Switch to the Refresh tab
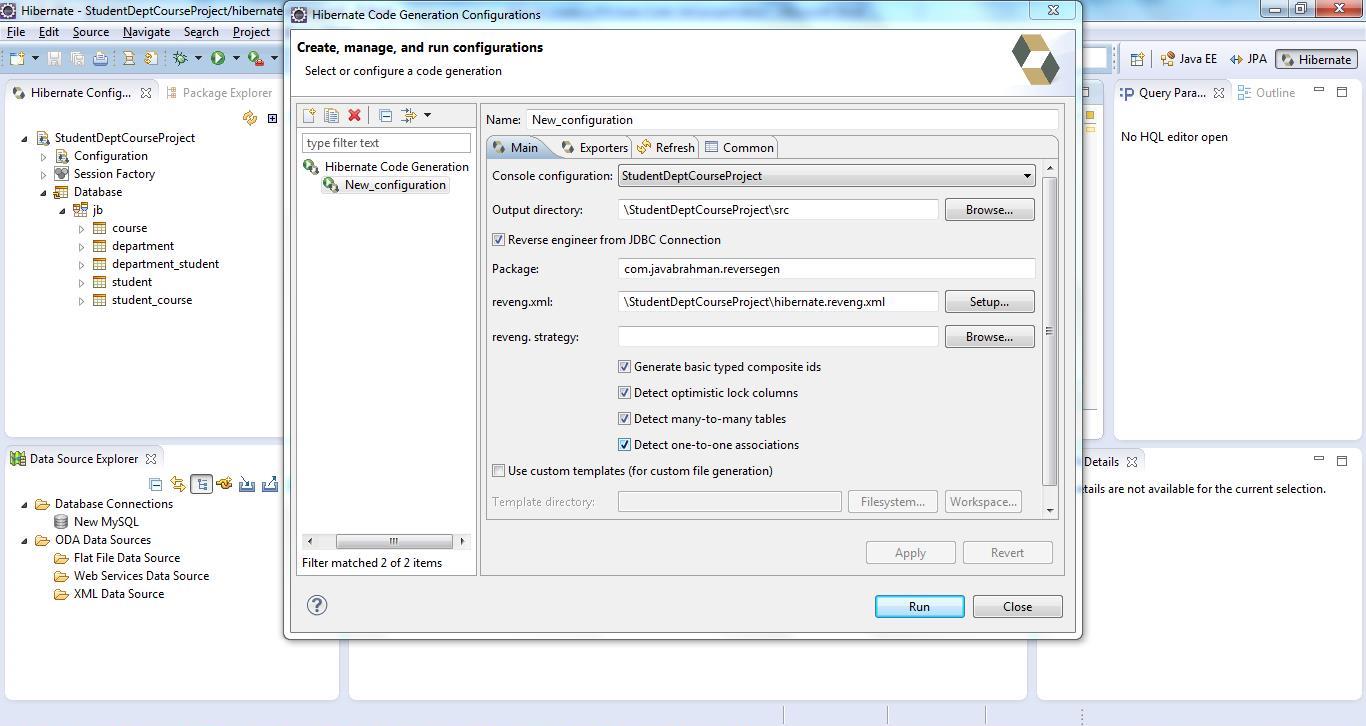1366x726 pixels. [x=665, y=148]
